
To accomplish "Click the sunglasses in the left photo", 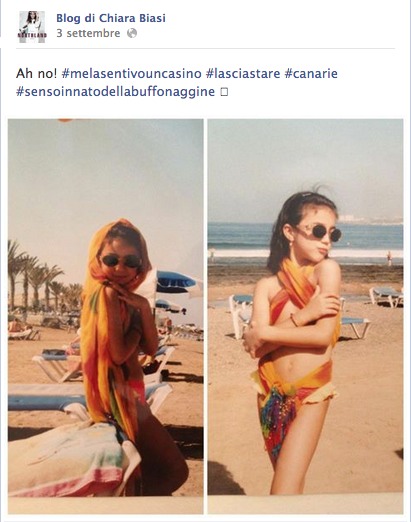I will tap(121, 261).
